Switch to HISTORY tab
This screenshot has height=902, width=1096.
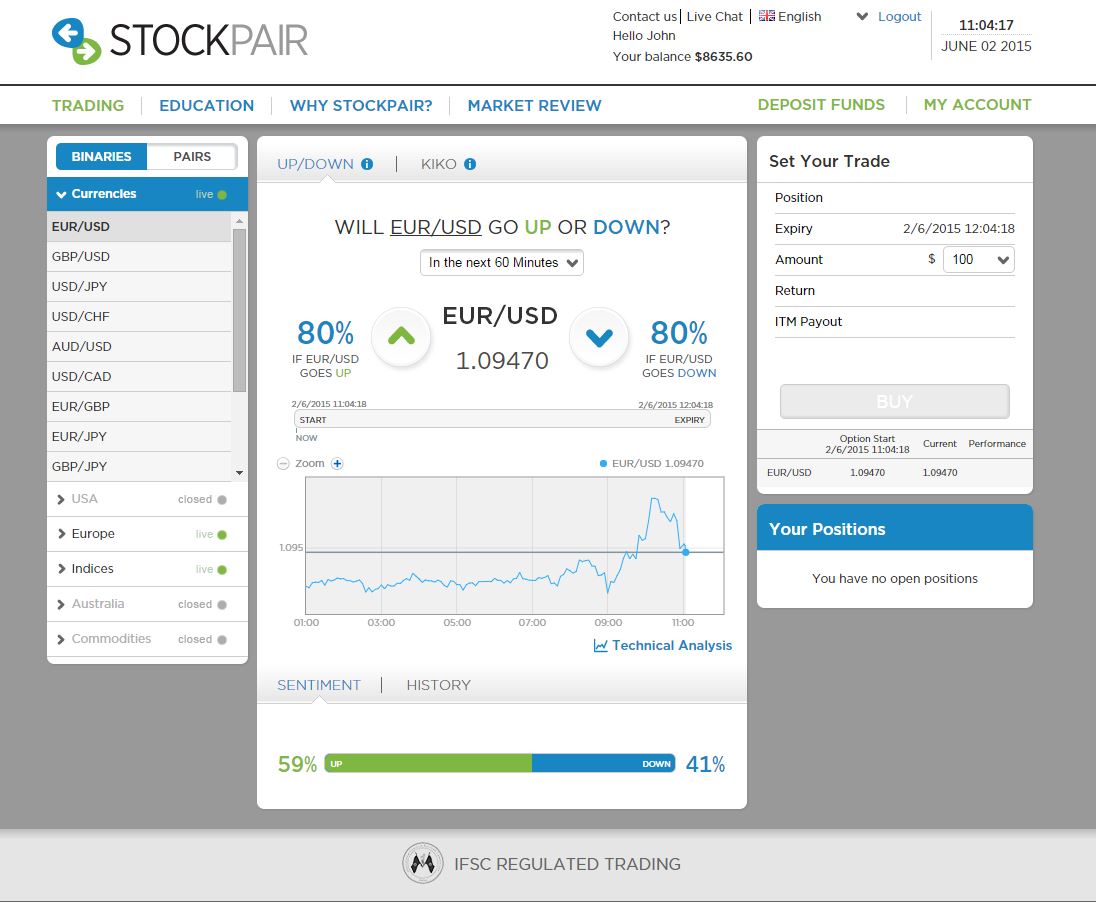point(439,685)
